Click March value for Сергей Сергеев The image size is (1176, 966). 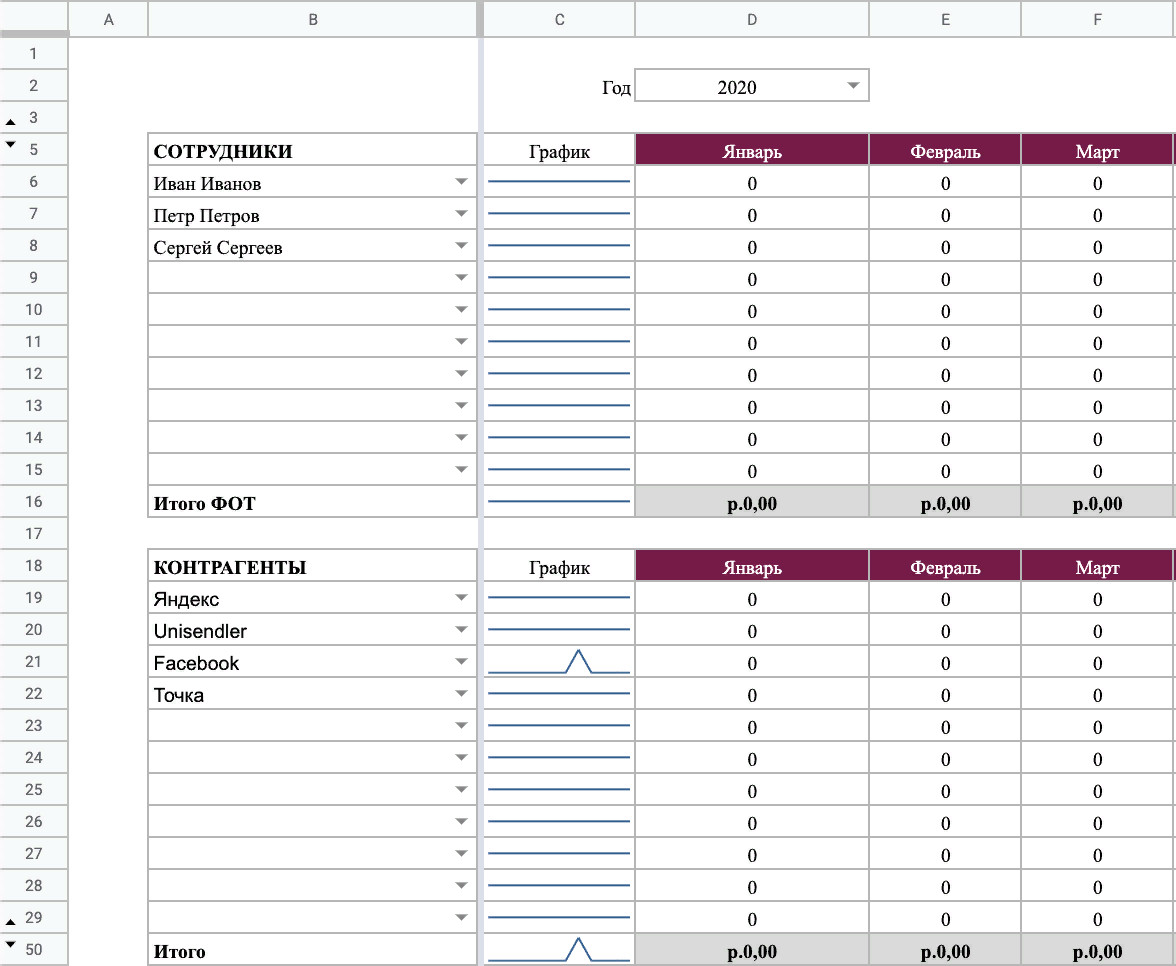click(1097, 247)
